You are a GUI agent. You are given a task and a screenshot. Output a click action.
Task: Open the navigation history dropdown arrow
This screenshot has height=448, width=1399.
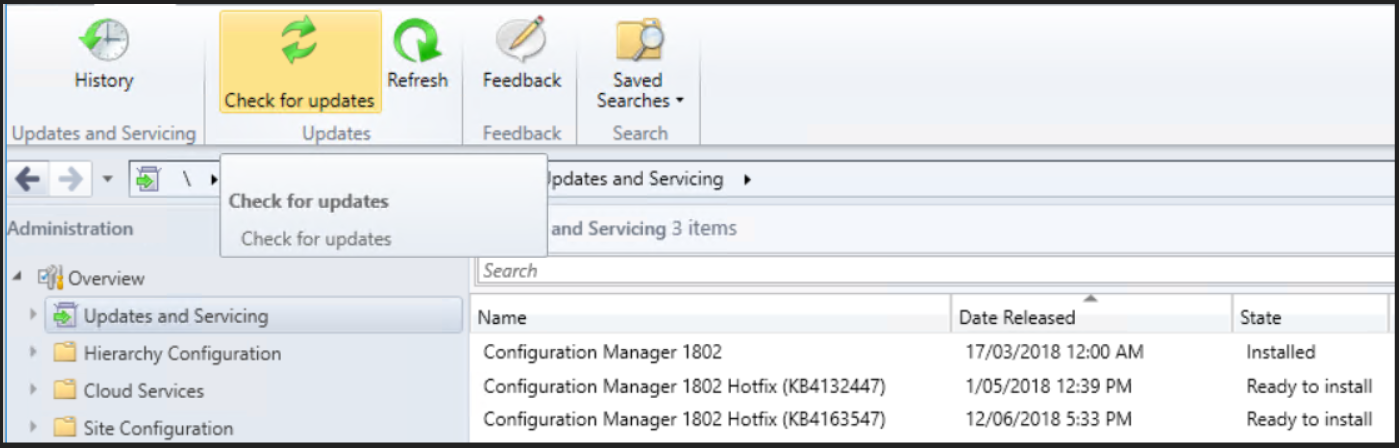tap(109, 180)
